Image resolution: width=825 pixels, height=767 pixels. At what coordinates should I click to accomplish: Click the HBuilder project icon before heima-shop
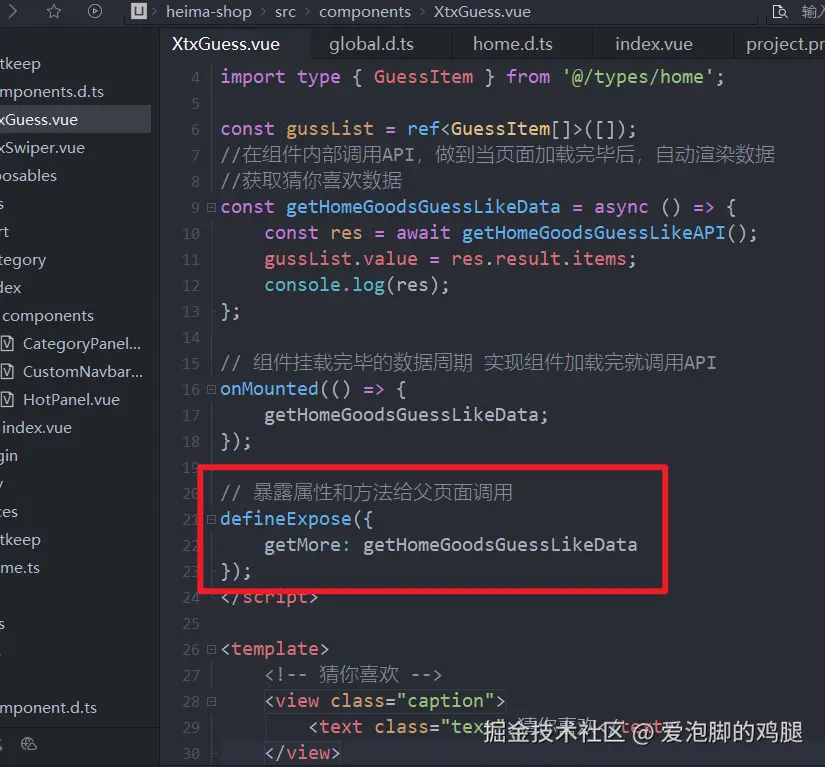click(138, 11)
